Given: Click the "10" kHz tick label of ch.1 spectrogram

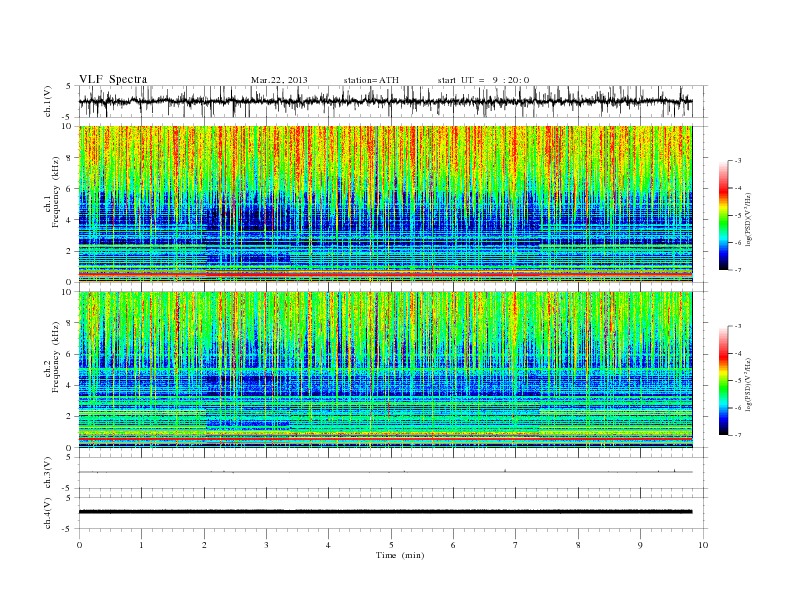Looking at the screenshot, I should point(67,126).
